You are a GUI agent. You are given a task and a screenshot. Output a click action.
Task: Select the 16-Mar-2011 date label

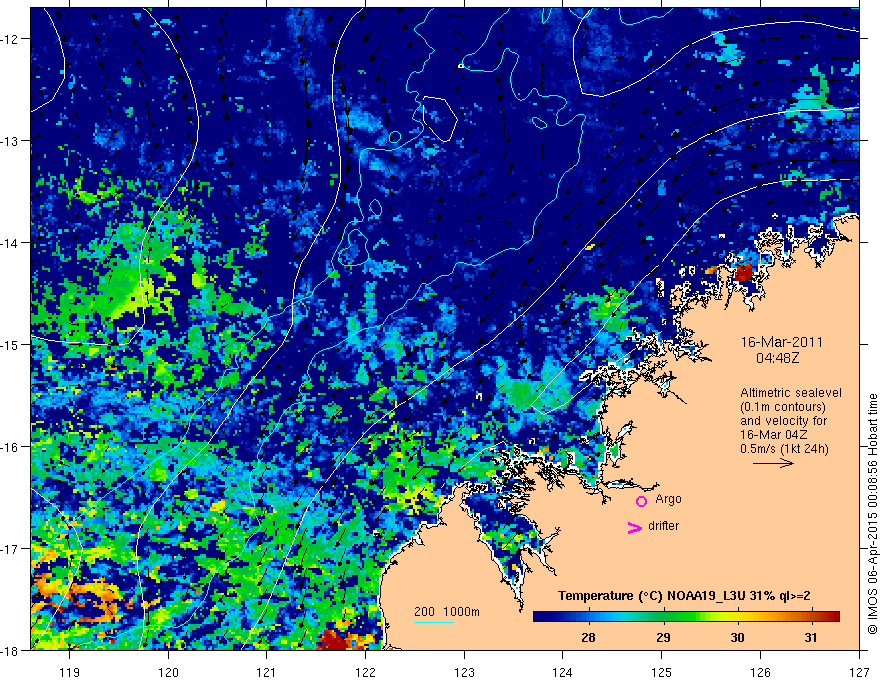[782, 342]
